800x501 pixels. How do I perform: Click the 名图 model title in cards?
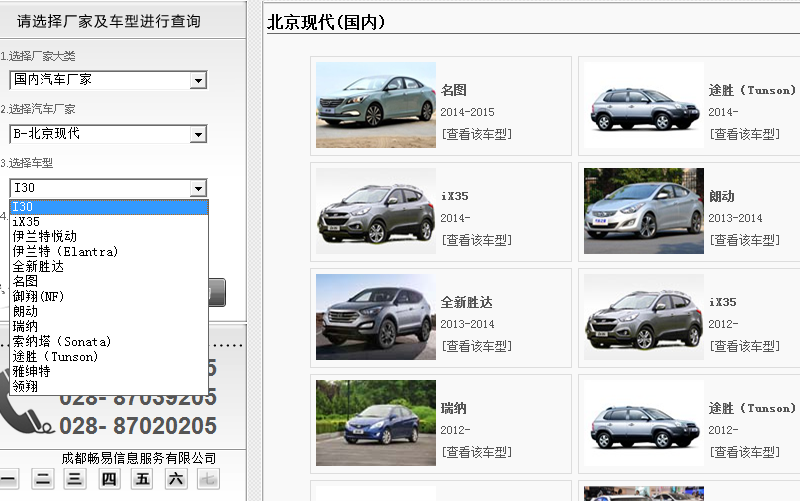click(x=454, y=90)
